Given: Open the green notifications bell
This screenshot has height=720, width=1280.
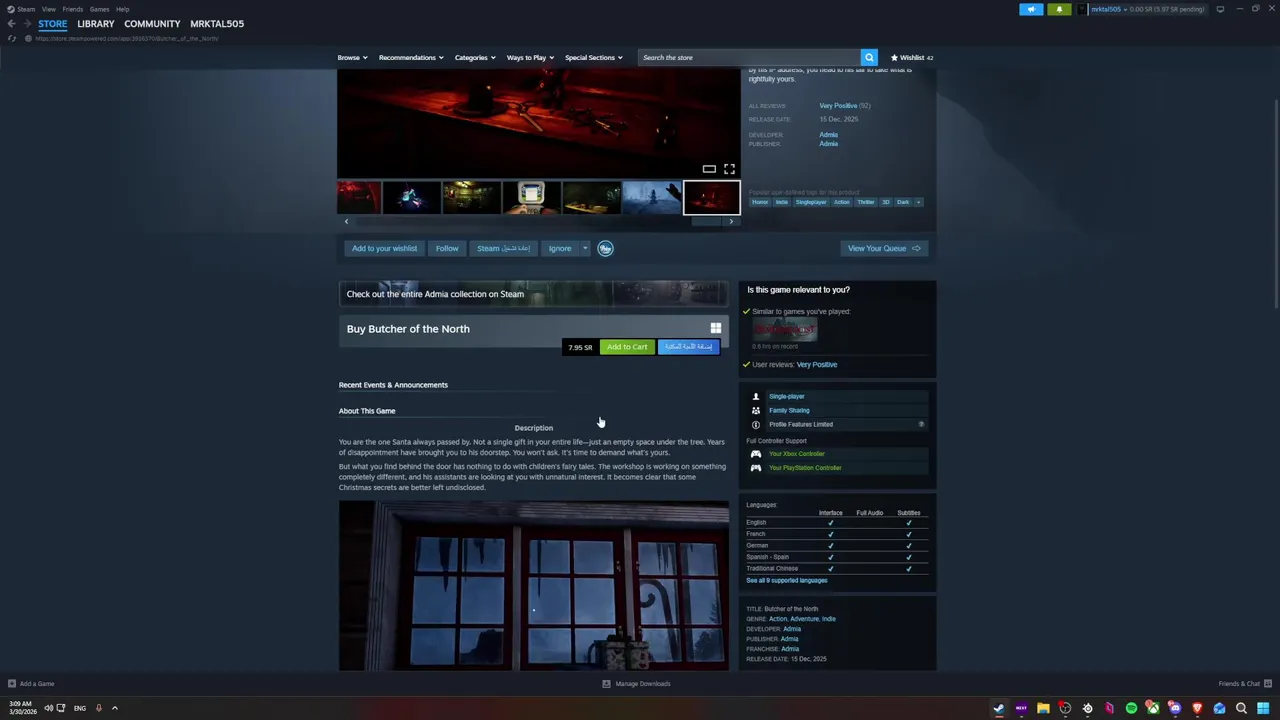Looking at the screenshot, I should 1059,9.
